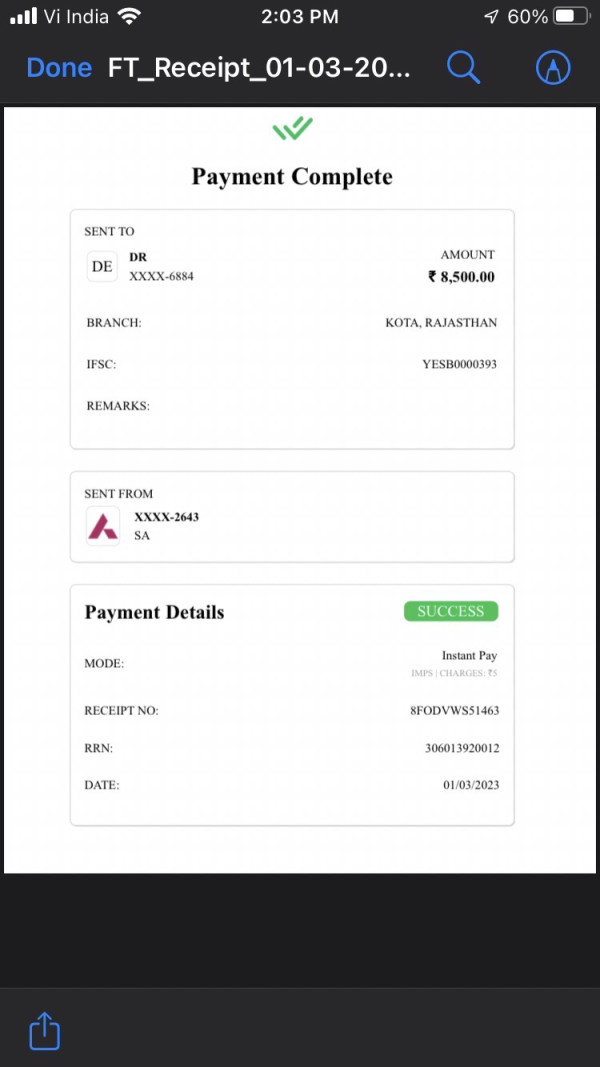The height and width of the screenshot is (1067, 600).
Task: Tap the FT_Receipt file name title
Action: pos(259,68)
